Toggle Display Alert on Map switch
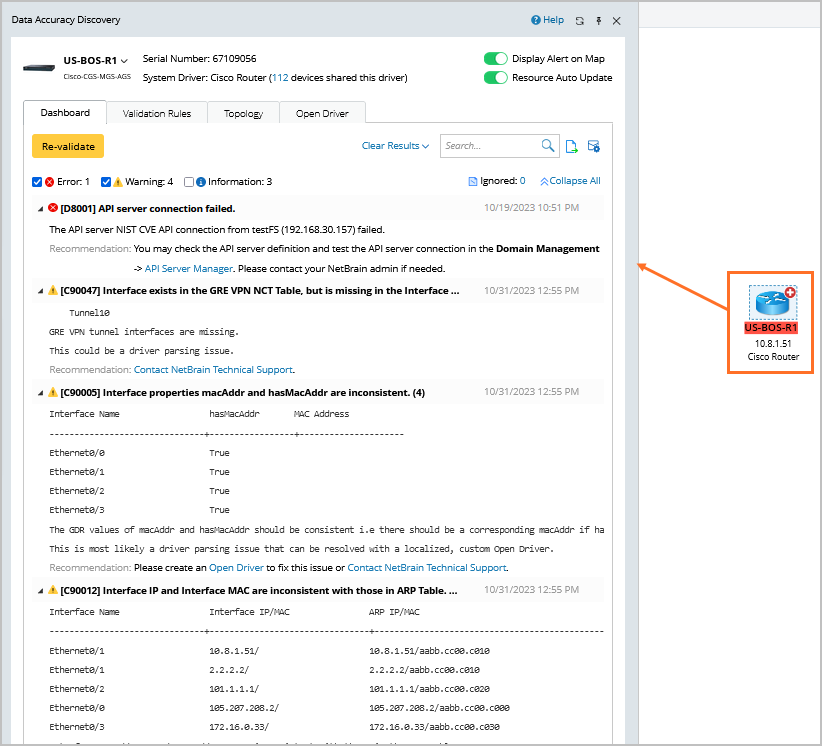This screenshot has height=746, width=822. click(495, 59)
